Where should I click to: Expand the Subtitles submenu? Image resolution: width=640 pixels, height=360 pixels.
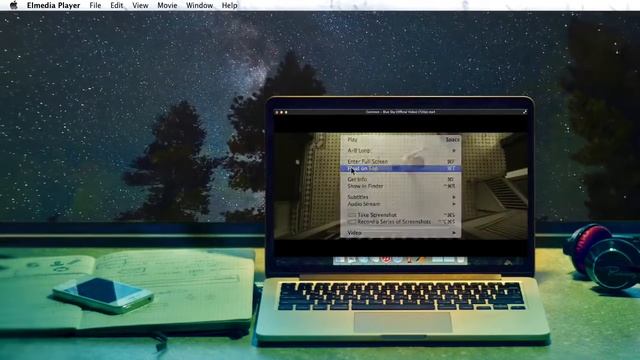click(x=401, y=197)
